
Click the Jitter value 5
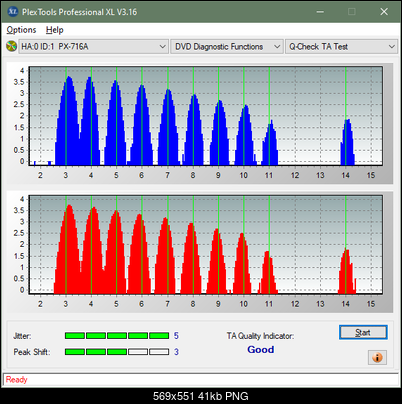pyautogui.click(x=176, y=336)
